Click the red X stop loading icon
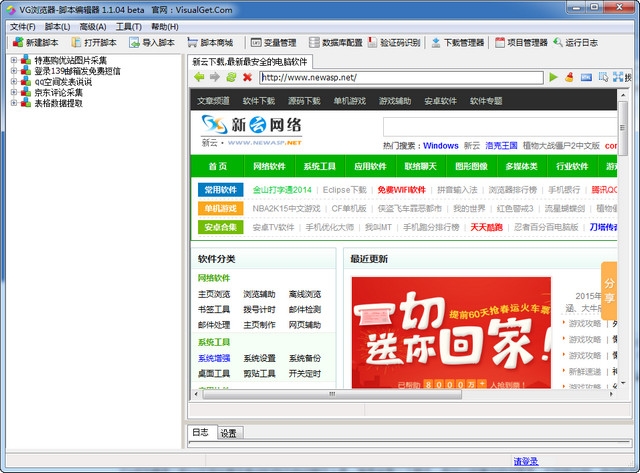This screenshot has width=640, height=473. tap(247, 77)
